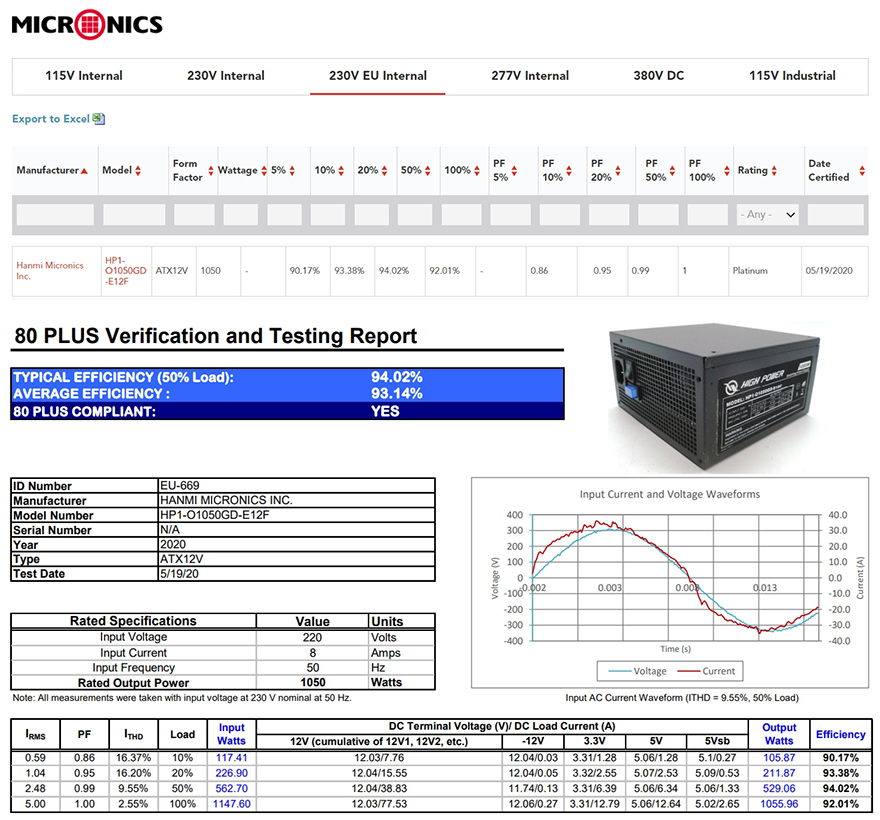
Task: Sort the 100% efficiency column
Action: tap(476, 171)
